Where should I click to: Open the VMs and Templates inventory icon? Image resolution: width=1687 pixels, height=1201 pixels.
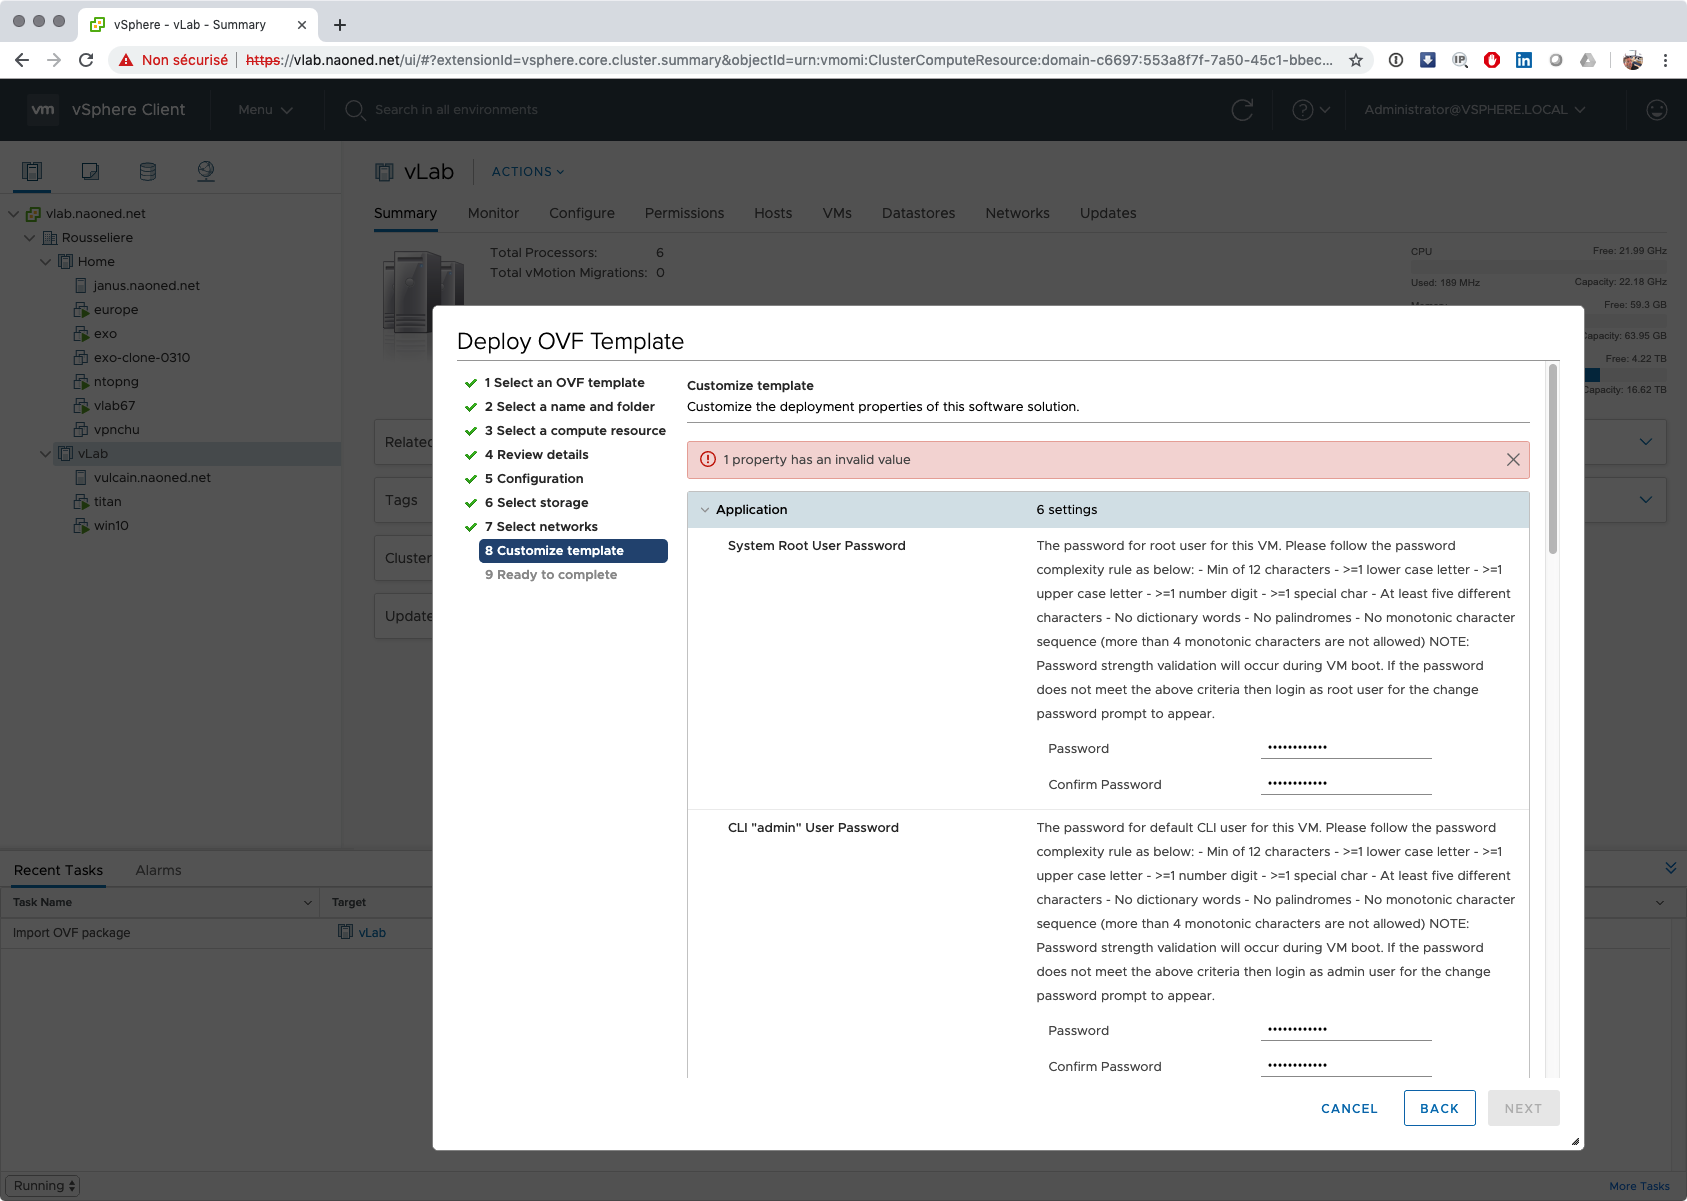coord(90,171)
